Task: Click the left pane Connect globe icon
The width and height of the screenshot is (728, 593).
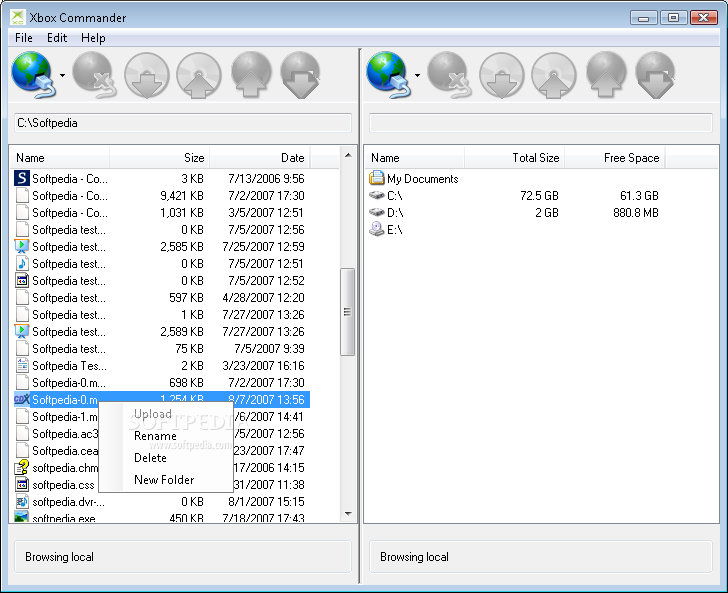Action: 33,75
